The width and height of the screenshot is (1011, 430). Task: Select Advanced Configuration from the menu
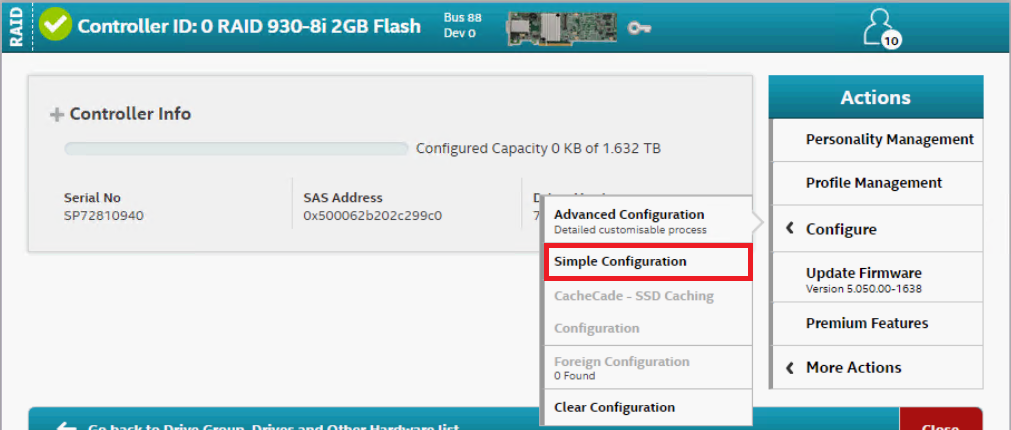pos(629,215)
